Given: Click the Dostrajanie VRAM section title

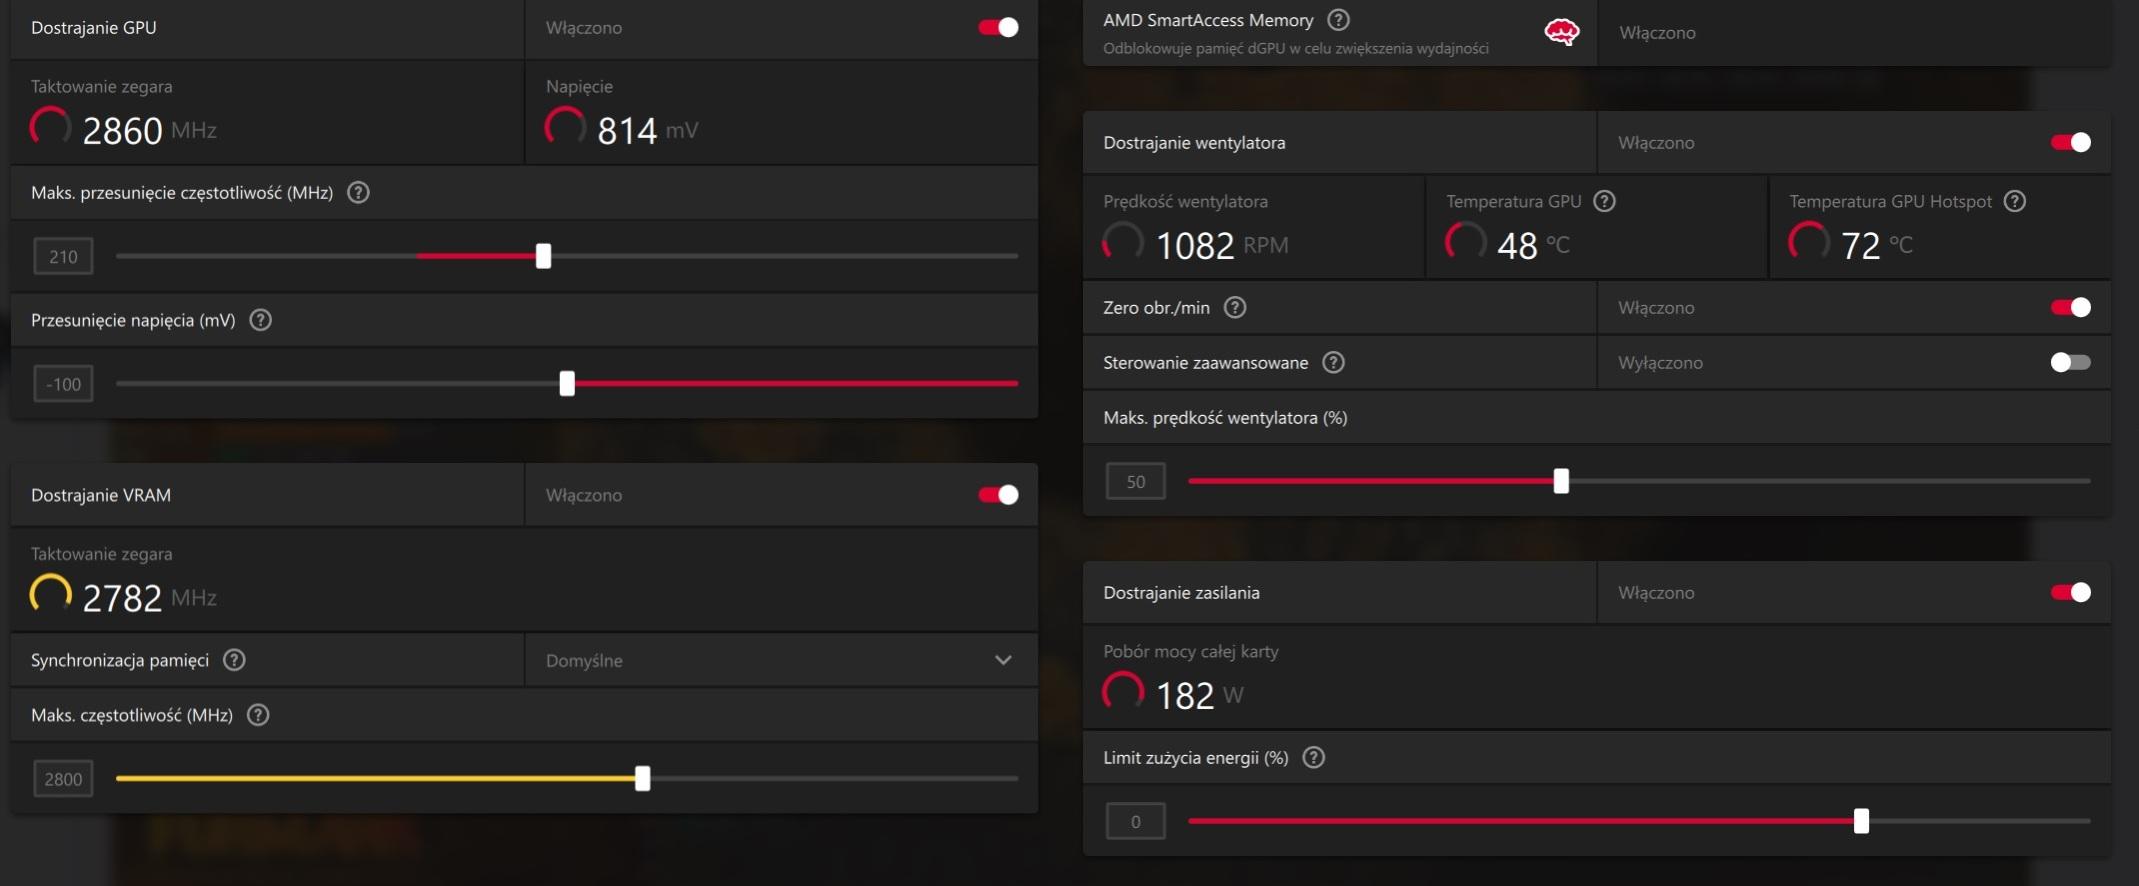Looking at the screenshot, I should click(x=101, y=495).
